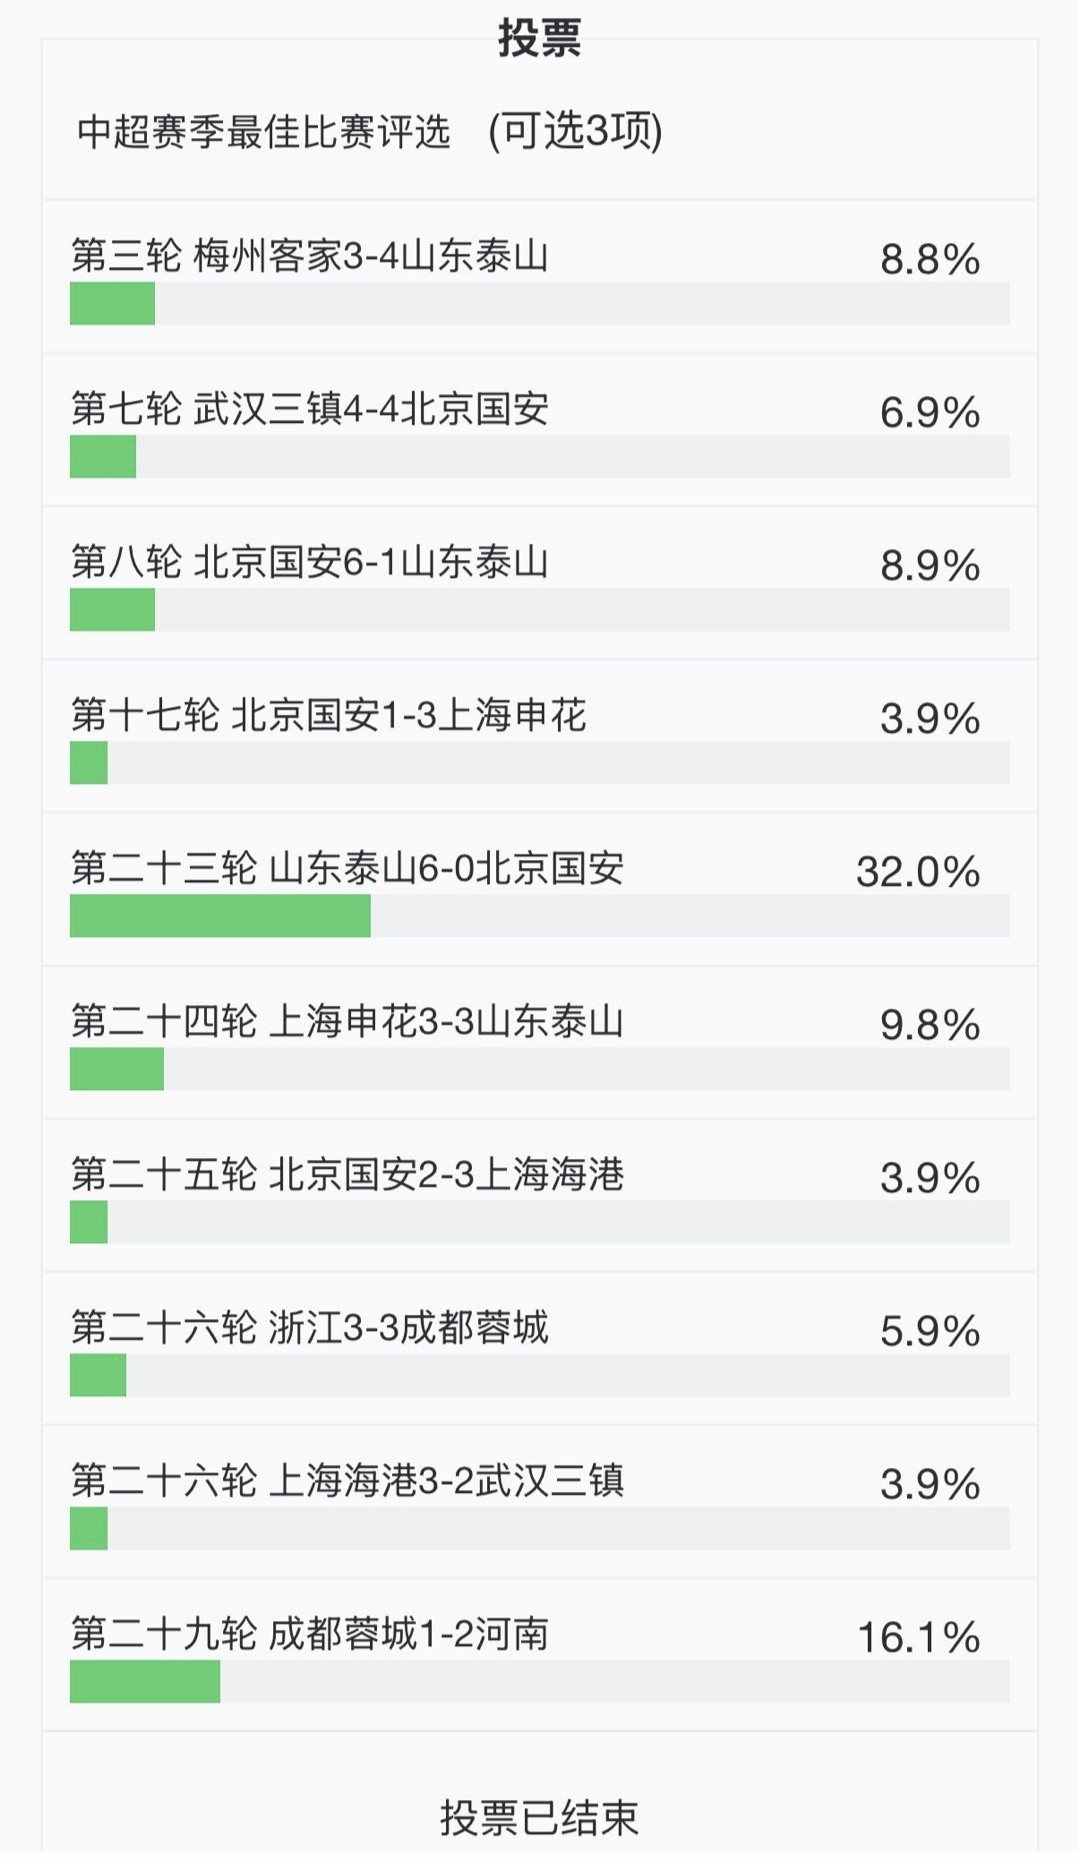Tap the 投票 header title
The image size is (1079, 1862).
point(539,38)
